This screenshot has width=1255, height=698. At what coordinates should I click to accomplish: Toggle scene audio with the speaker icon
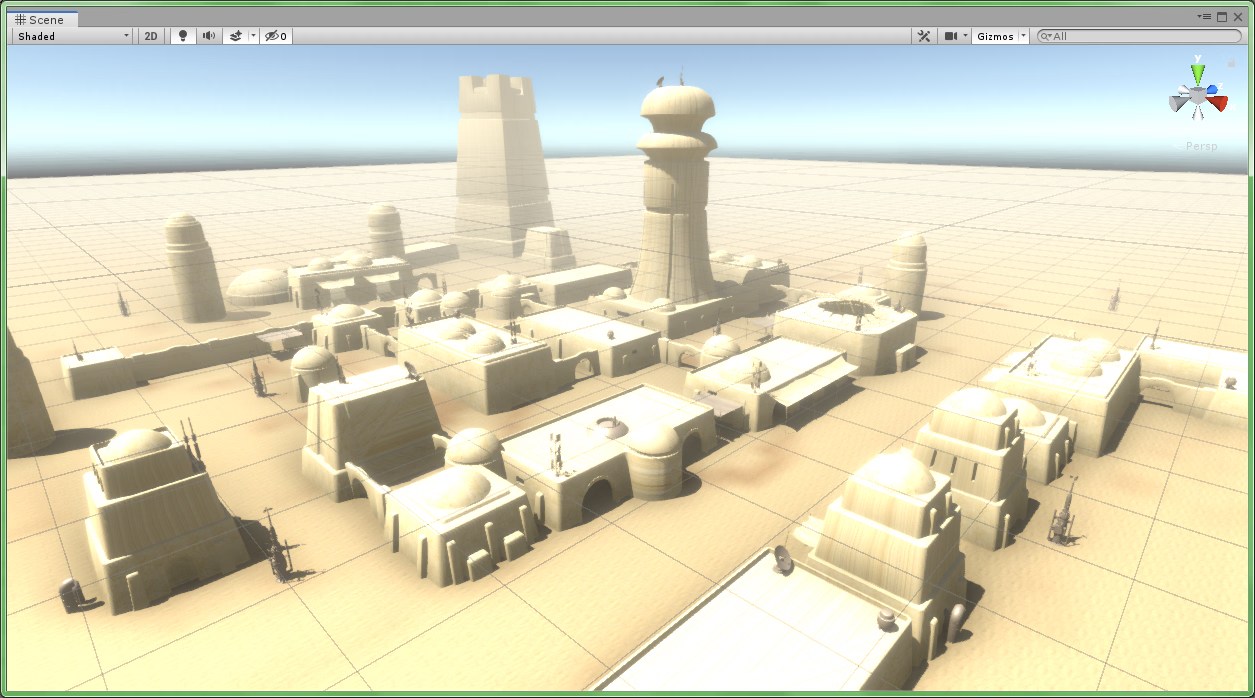(x=209, y=36)
